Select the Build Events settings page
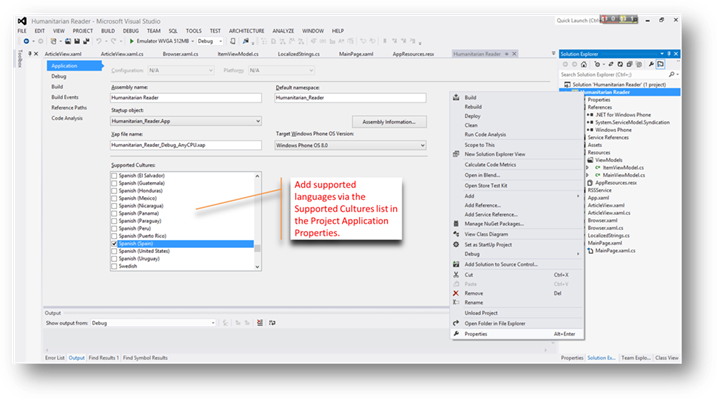Viewport: 717px width, 399px height. pyautogui.click(x=64, y=97)
